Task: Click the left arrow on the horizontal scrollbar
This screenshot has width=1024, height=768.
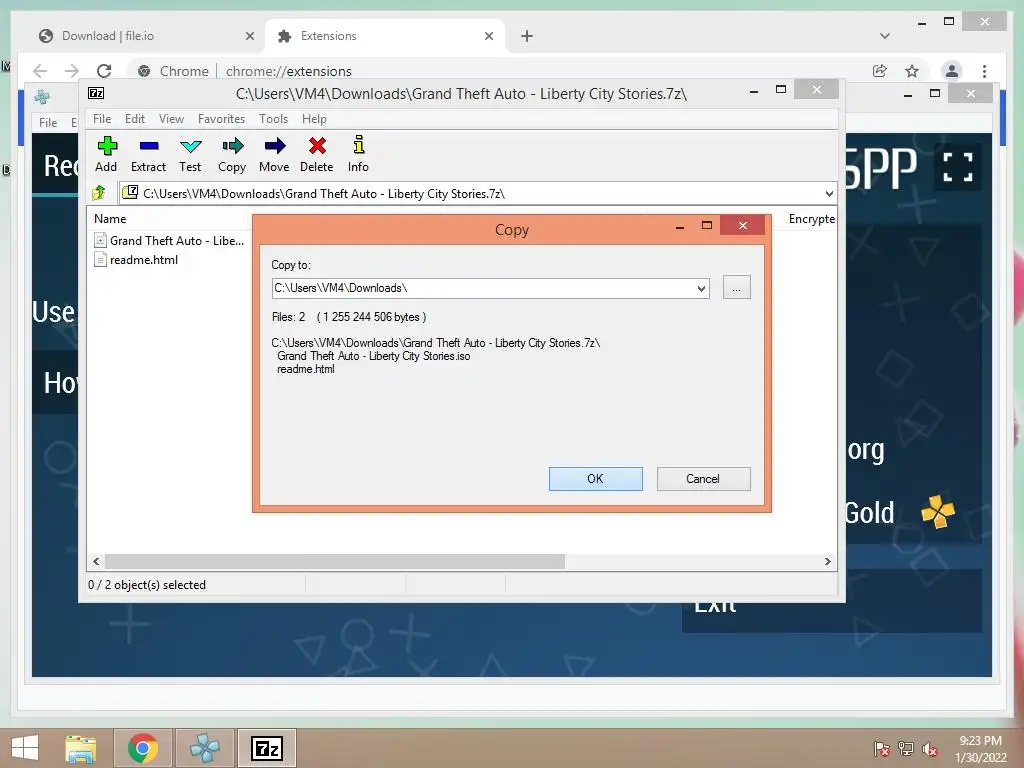Action: tap(97, 562)
